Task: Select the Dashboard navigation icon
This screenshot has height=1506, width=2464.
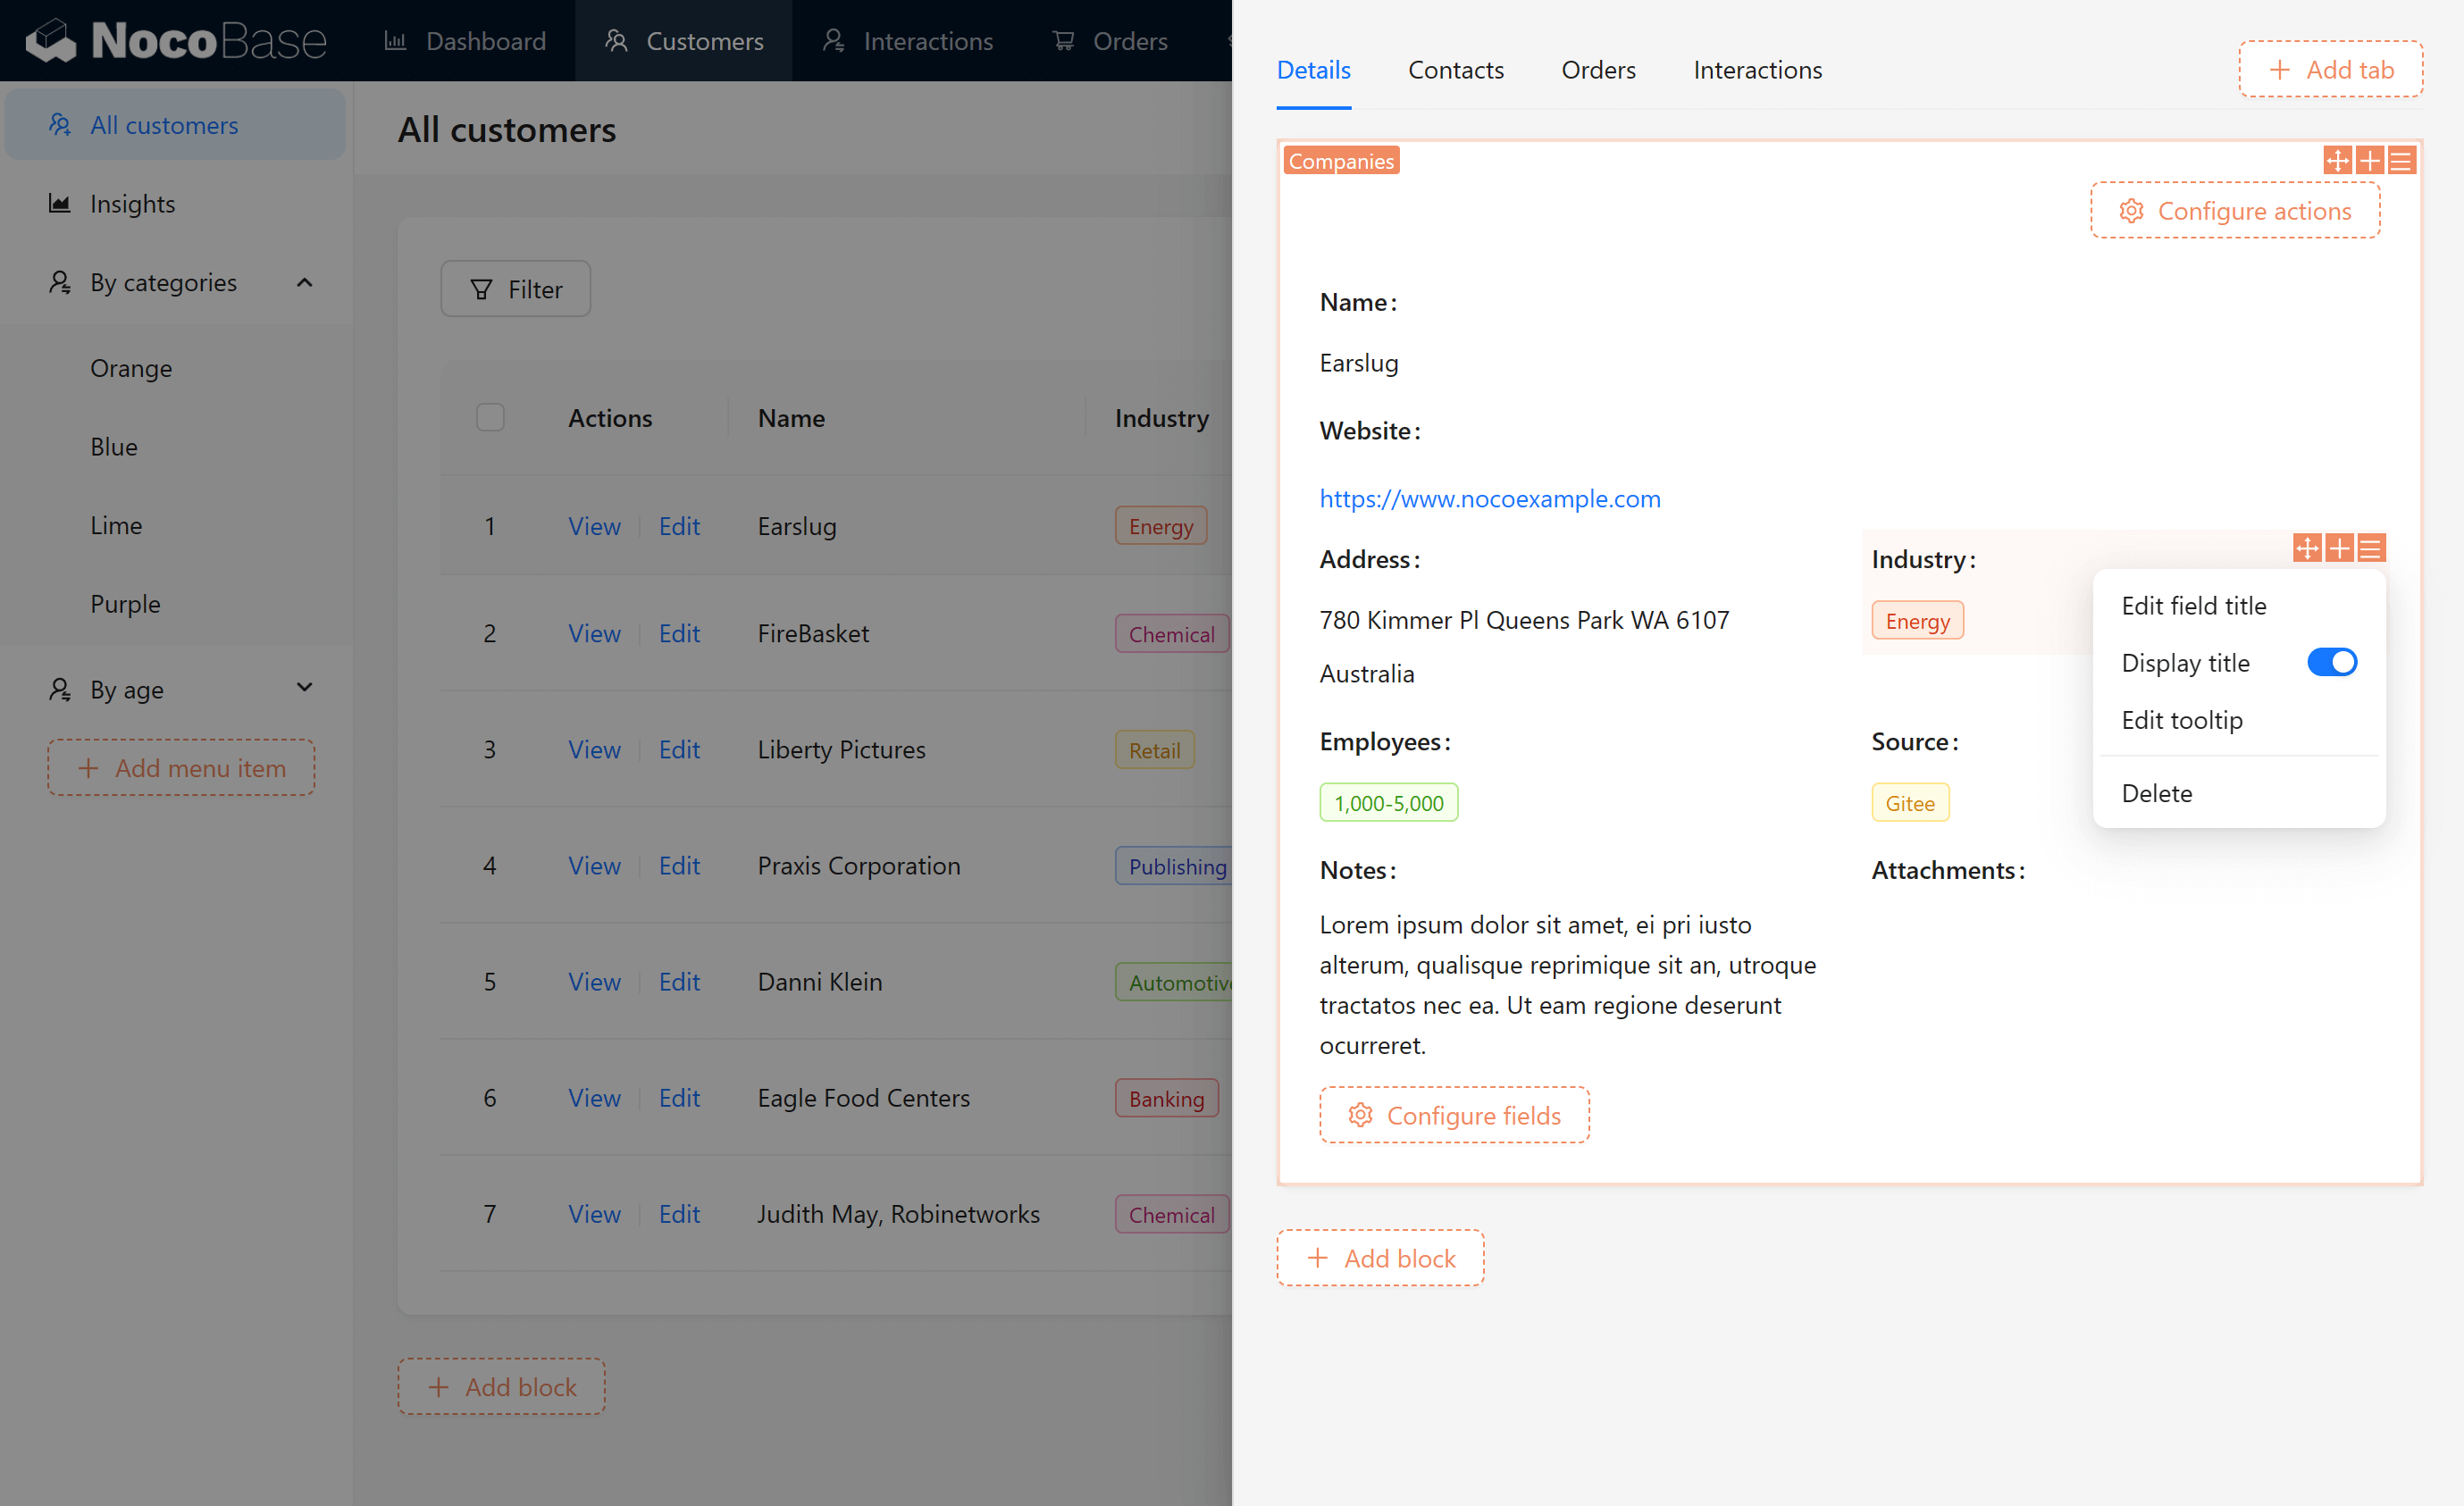Action: [x=396, y=41]
